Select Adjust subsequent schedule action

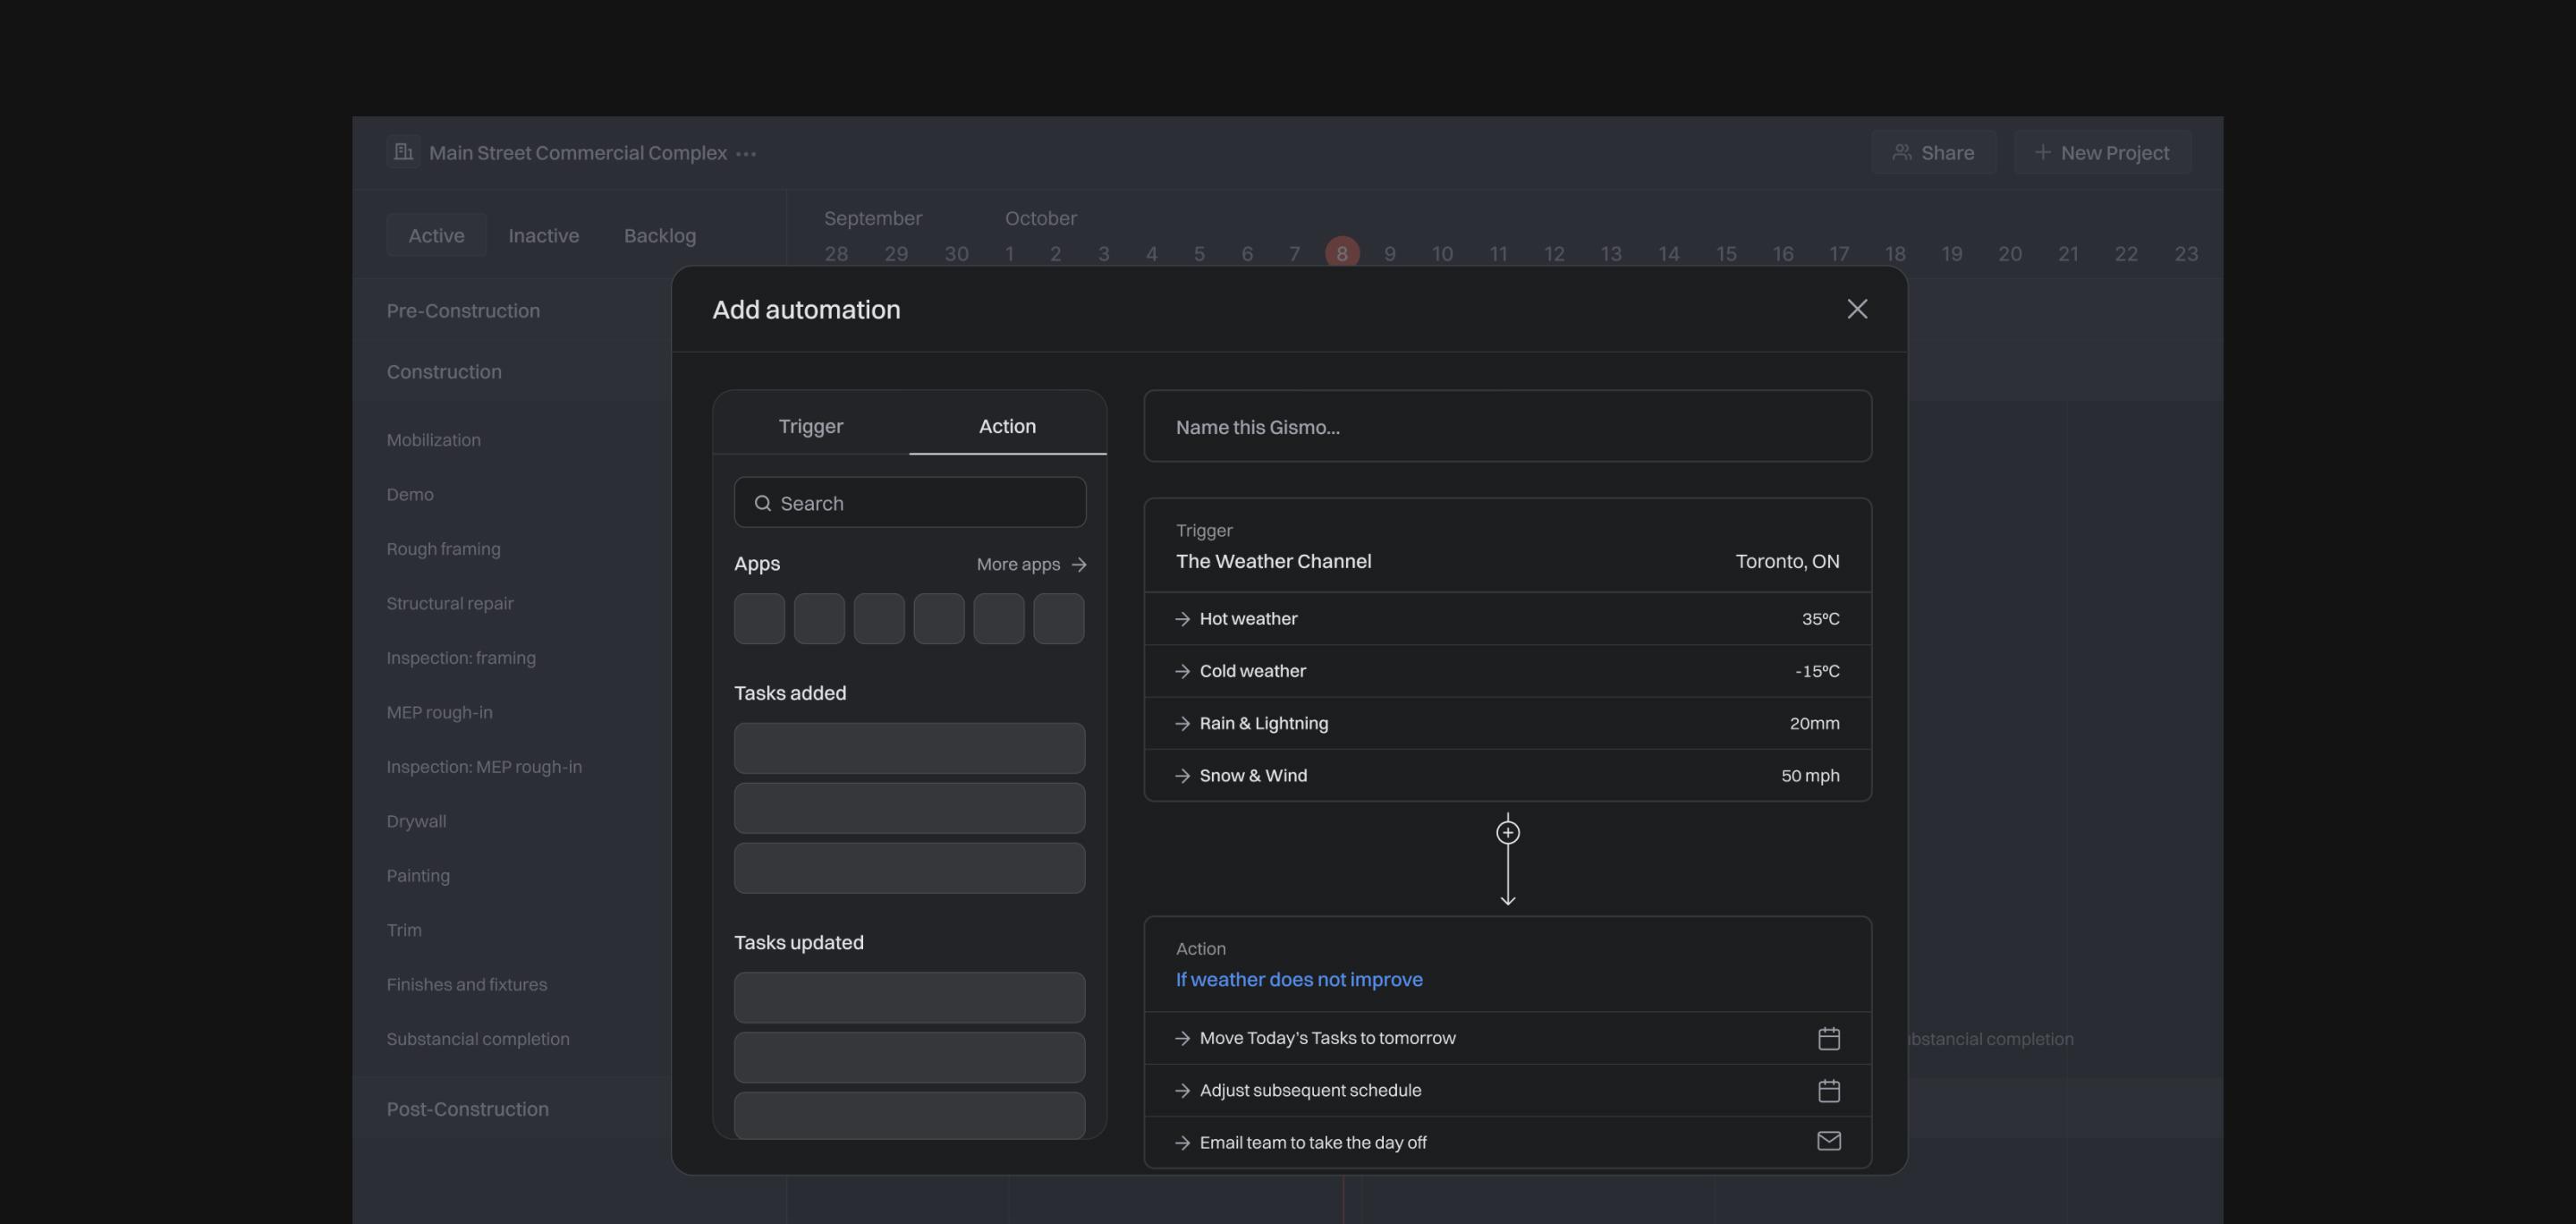1507,1090
